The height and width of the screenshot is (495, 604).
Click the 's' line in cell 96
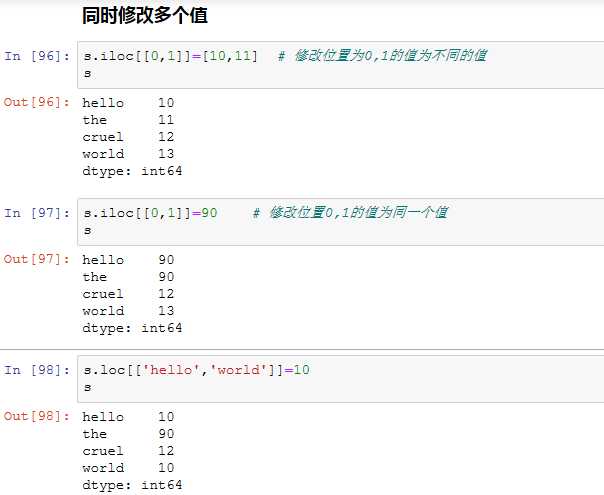tap(87, 73)
